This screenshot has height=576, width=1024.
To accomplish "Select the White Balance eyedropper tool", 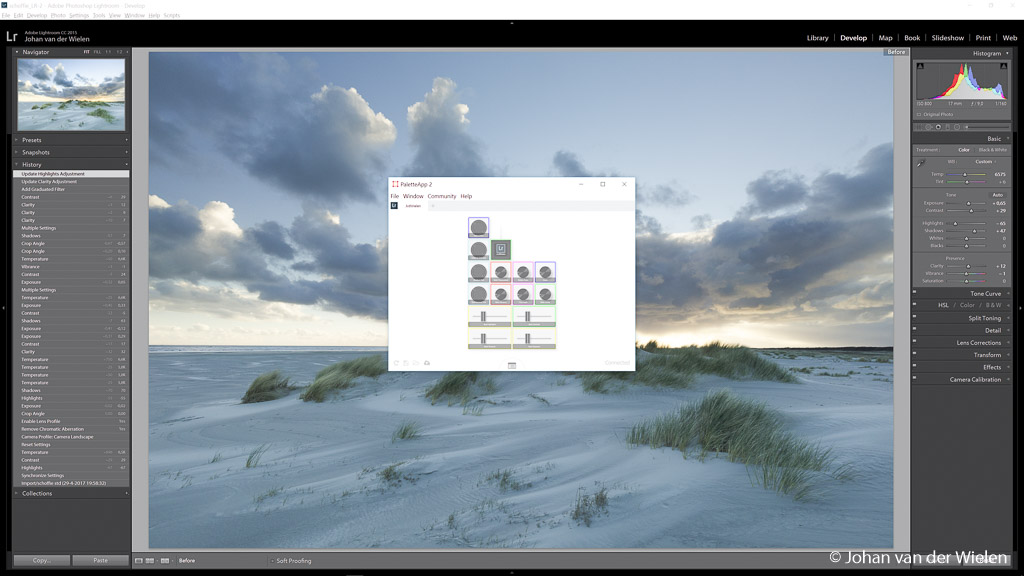I will click(921, 163).
